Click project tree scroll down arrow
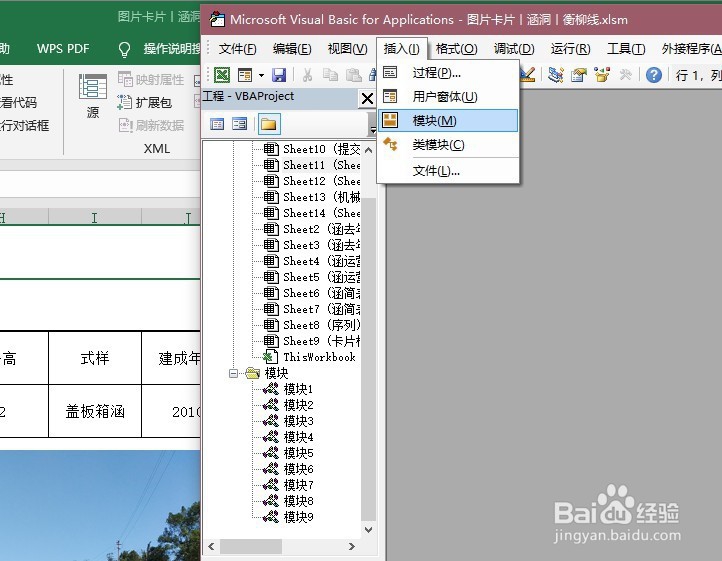The width and height of the screenshot is (722, 561). point(368,530)
